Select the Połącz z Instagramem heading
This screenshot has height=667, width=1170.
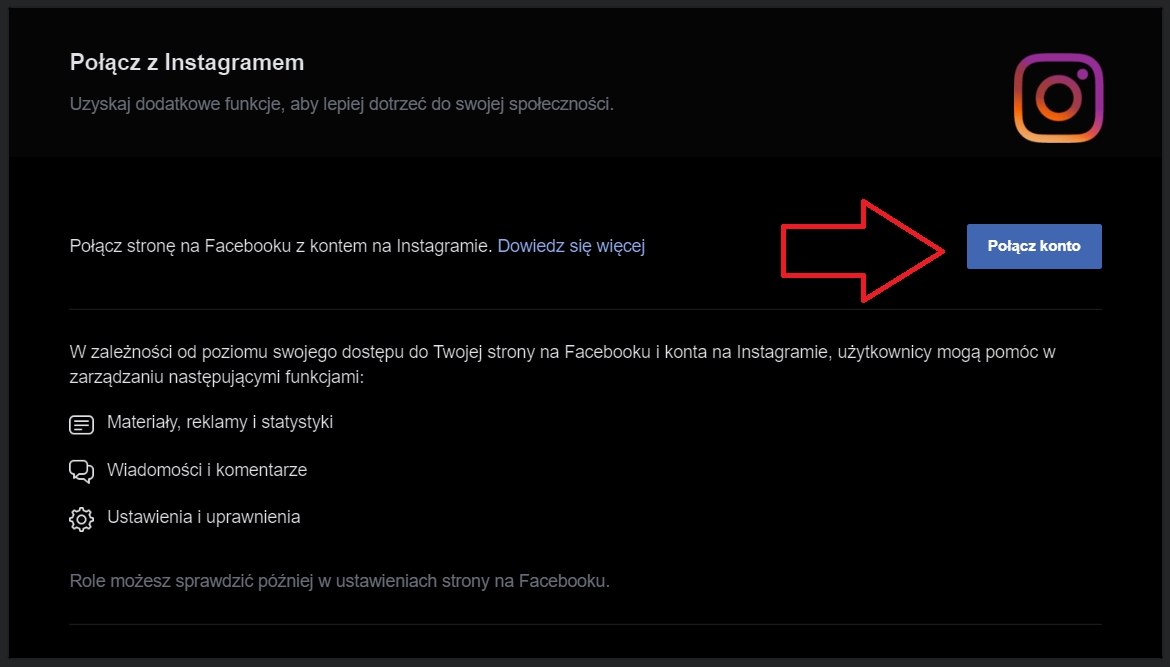(x=187, y=63)
